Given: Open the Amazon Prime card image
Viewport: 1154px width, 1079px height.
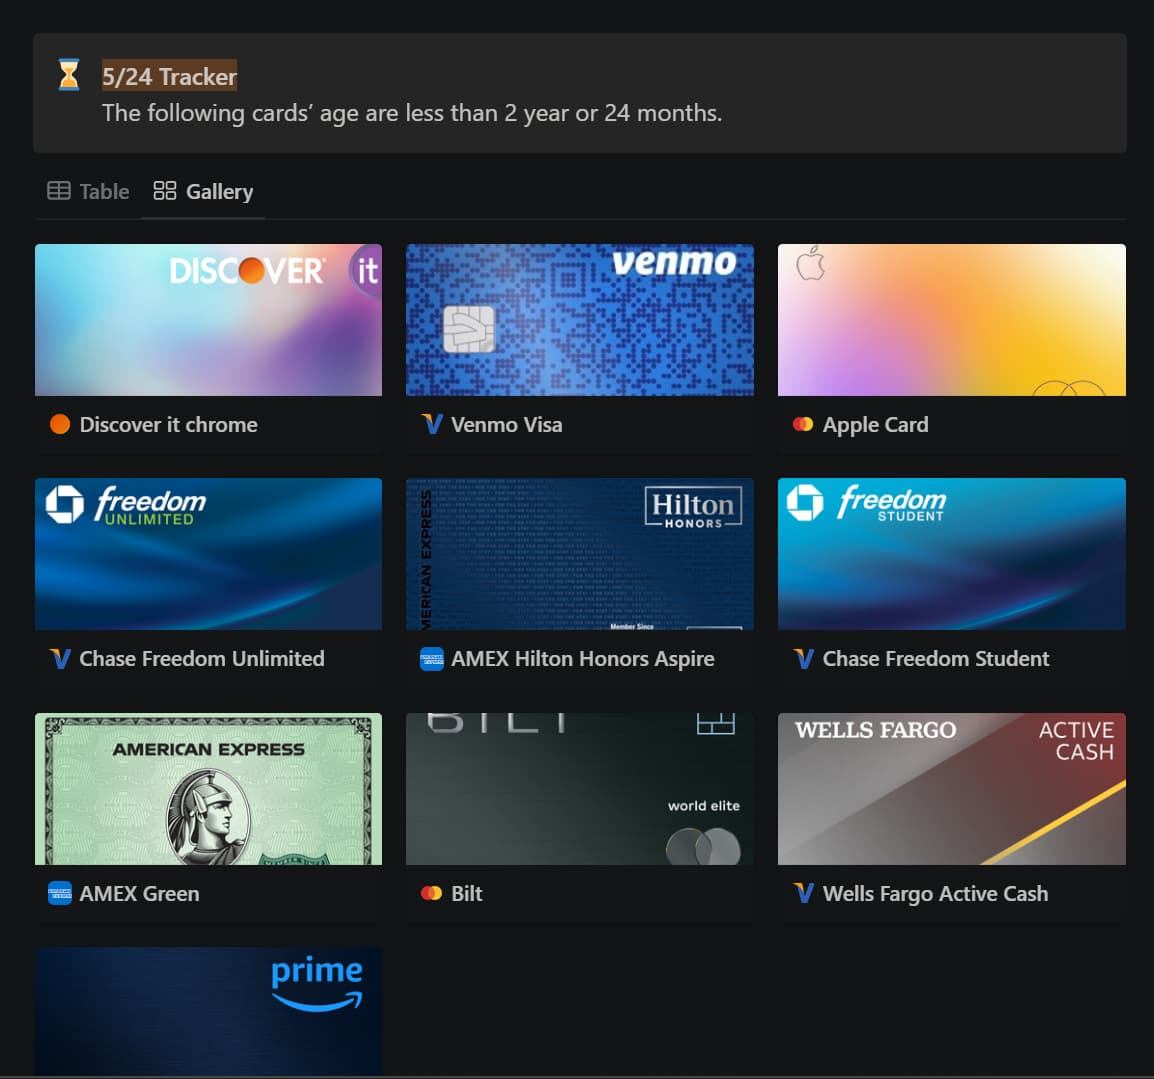Looking at the screenshot, I should (208, 1011).
